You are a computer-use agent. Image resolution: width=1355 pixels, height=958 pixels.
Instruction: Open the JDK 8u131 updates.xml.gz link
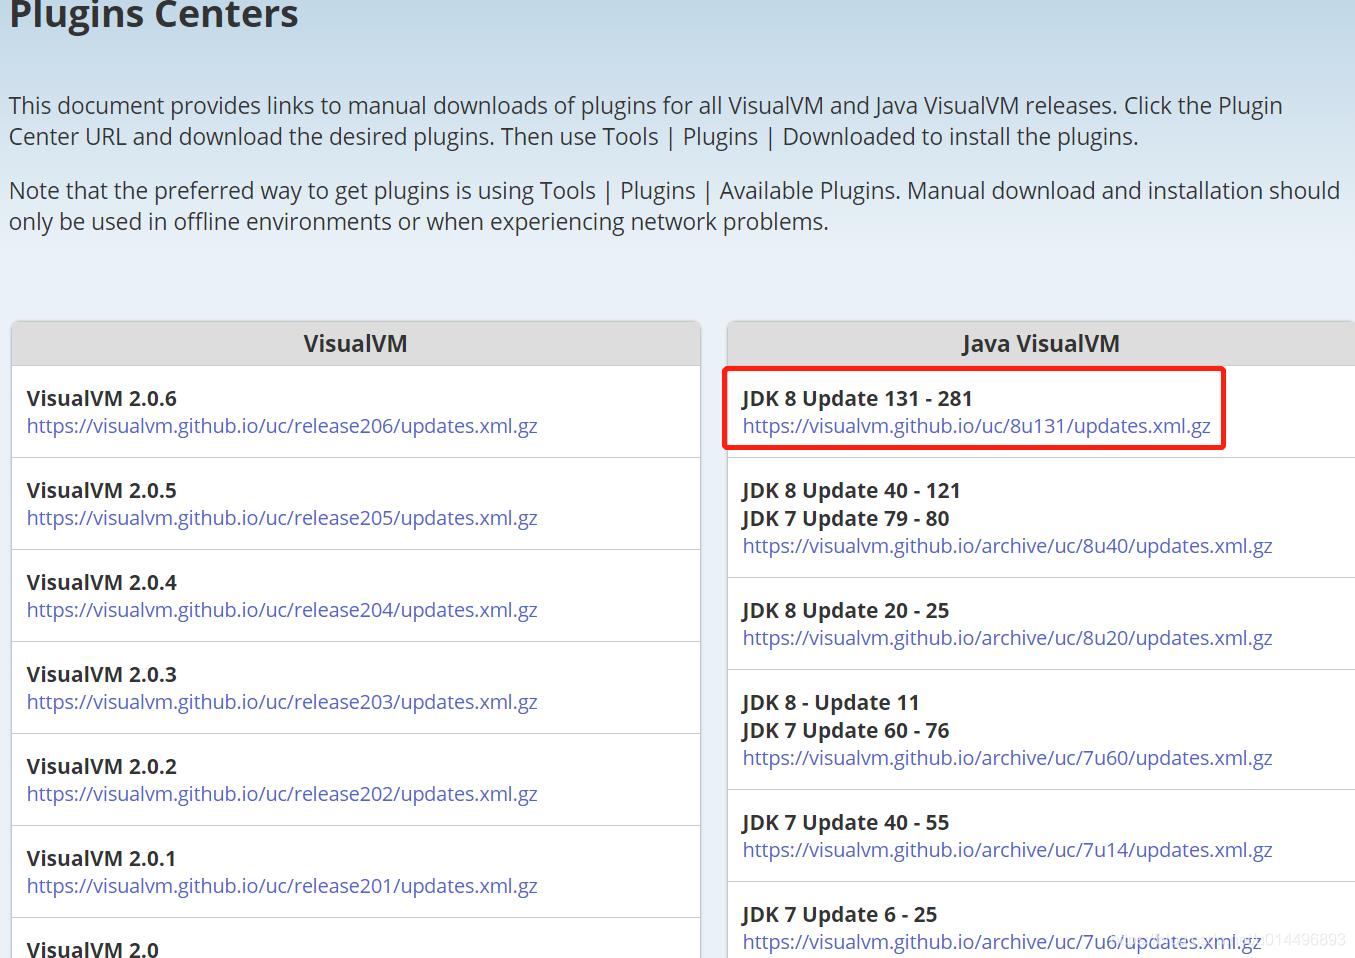(x=977, y=426)
